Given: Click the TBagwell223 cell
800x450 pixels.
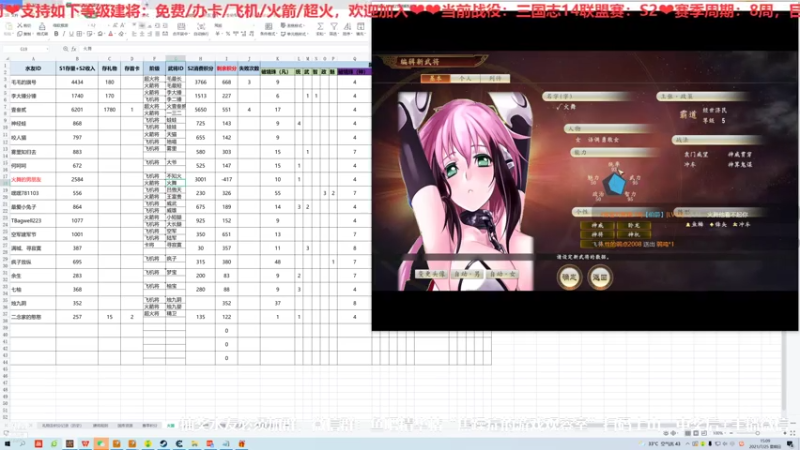Looking at the screenshot, I should 33,221.
